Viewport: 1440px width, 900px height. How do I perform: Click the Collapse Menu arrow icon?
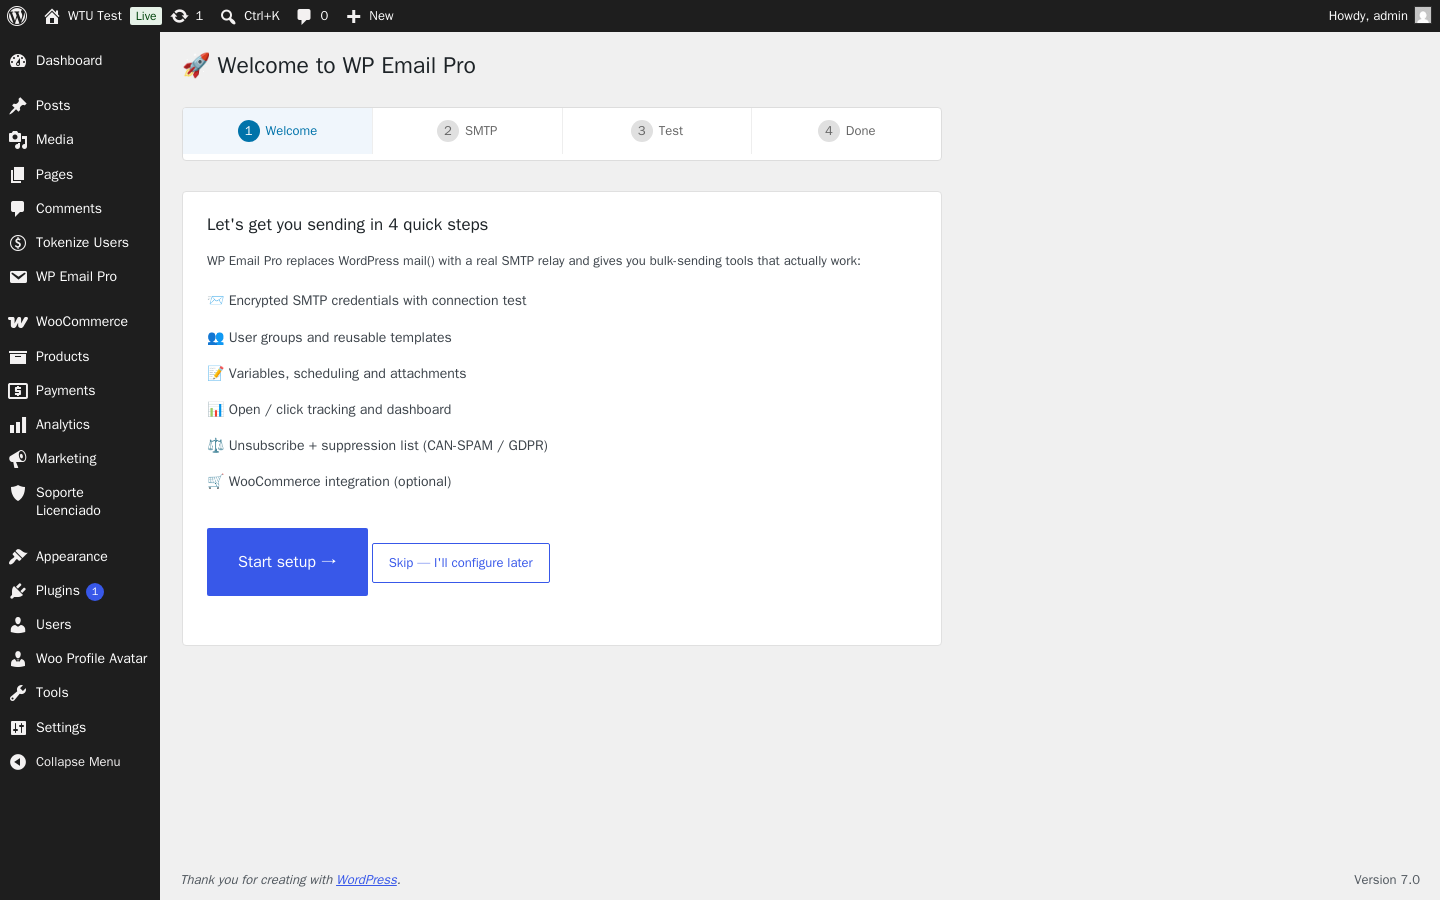[x=18, y=762]
